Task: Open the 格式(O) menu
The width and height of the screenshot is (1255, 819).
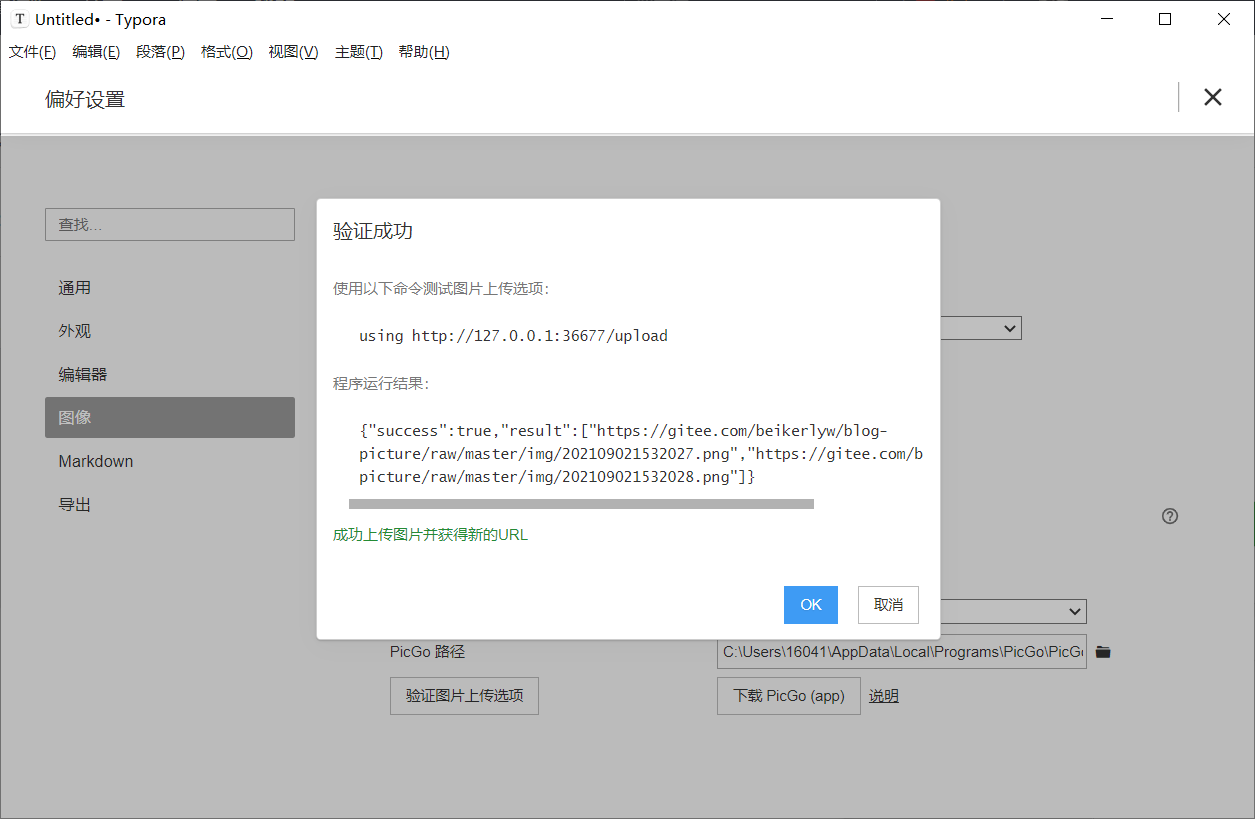Action: [x=227, y=52]
